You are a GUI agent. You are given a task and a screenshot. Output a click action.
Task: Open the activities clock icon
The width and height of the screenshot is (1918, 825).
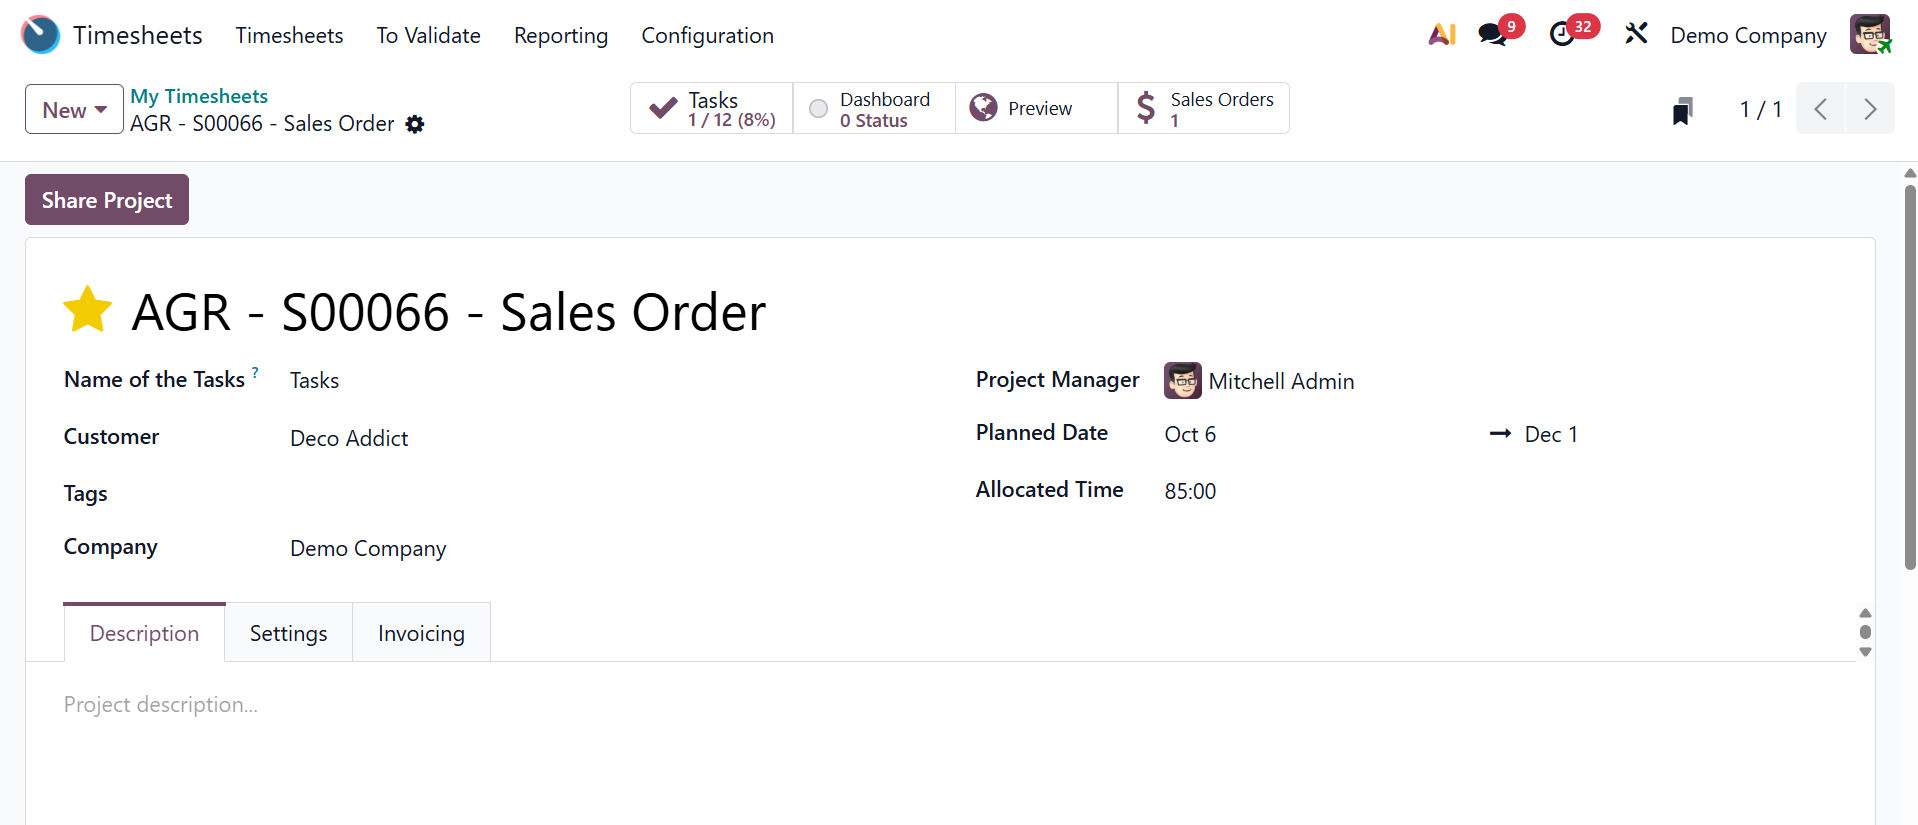pyautogui.click(x=1562, y=35)
